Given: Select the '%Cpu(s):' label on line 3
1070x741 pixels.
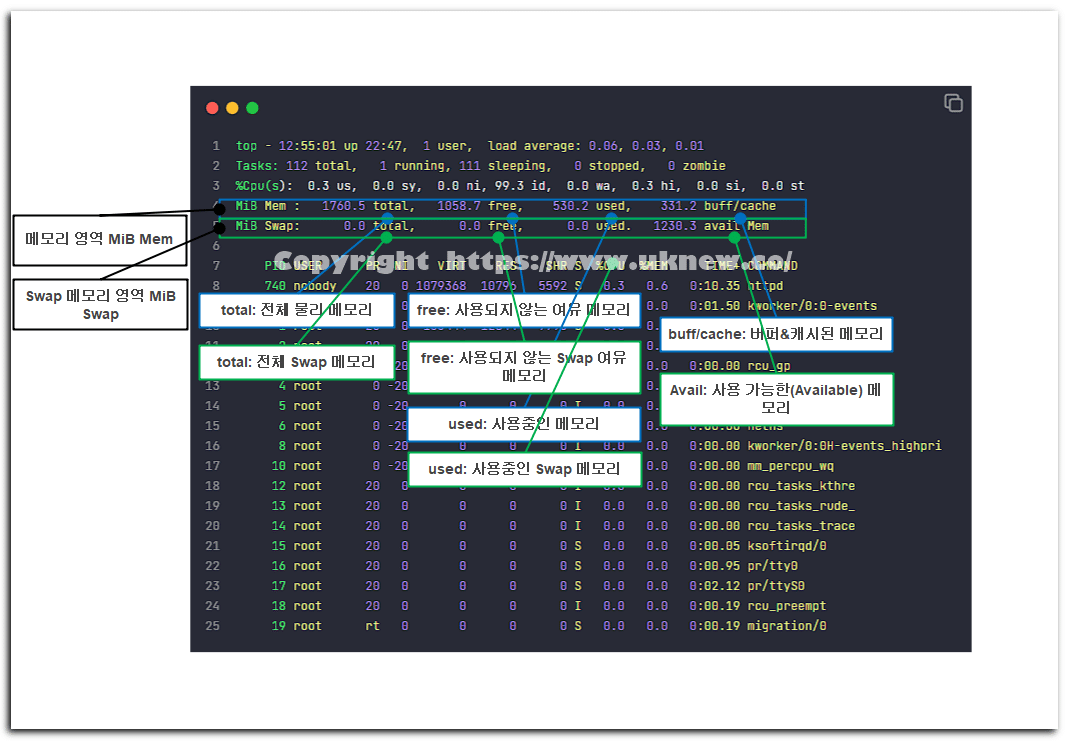Looking at the screenshot, I should pyautogui.click(x=264, y=186).
